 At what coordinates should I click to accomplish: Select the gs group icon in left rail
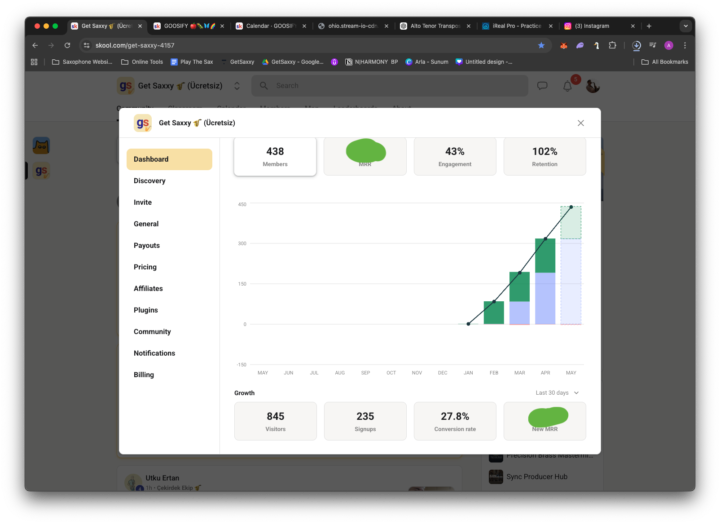(41, 171)
